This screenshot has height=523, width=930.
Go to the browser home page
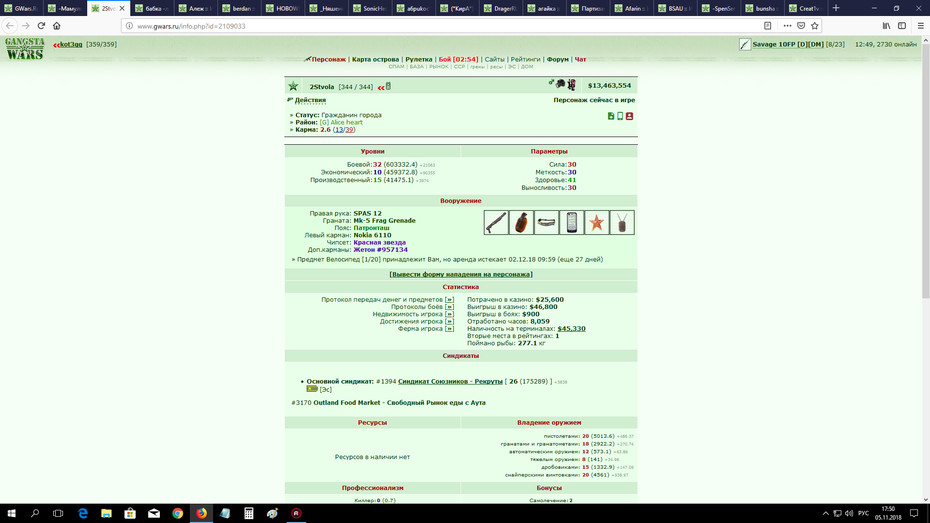coord(57,25)
